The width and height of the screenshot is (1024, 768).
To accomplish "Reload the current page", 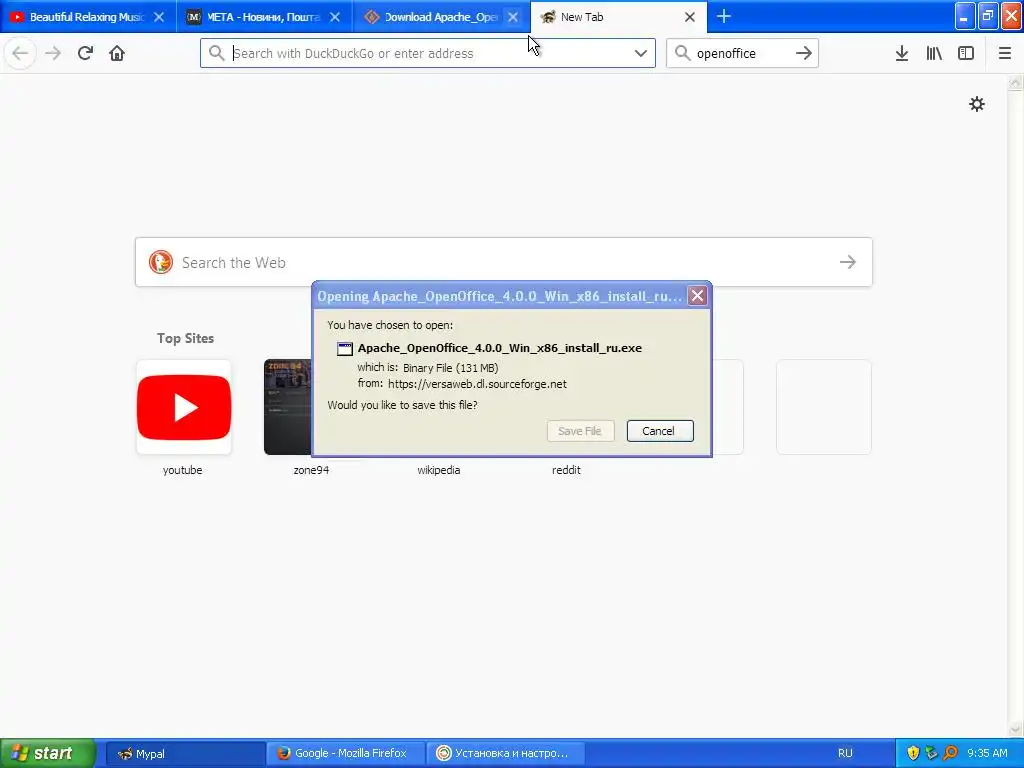I will click(85, 53).
